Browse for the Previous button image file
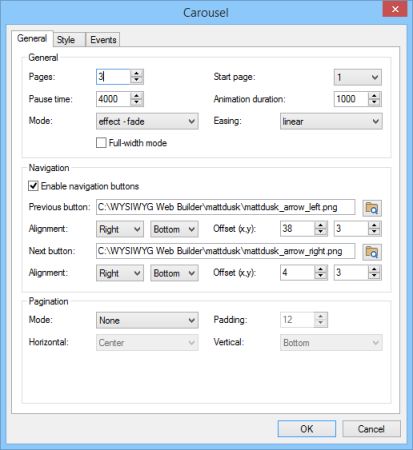Screen dimensions: 413x450 [x=372, y=208]
